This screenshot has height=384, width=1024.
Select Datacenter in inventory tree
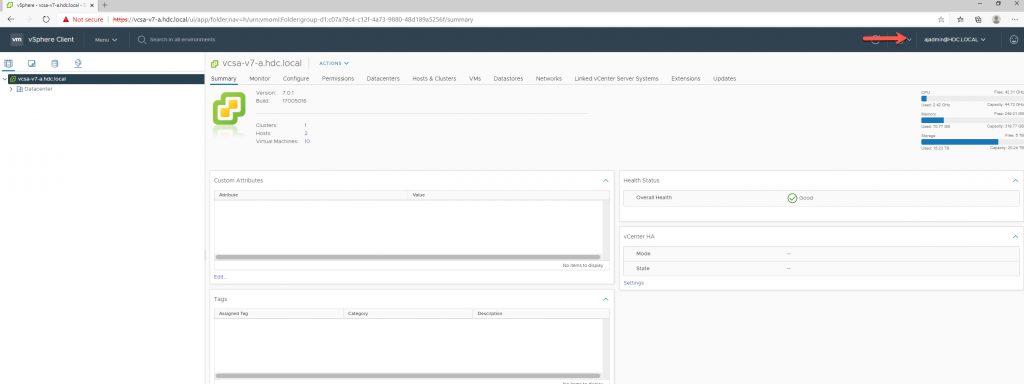point(38,89)
